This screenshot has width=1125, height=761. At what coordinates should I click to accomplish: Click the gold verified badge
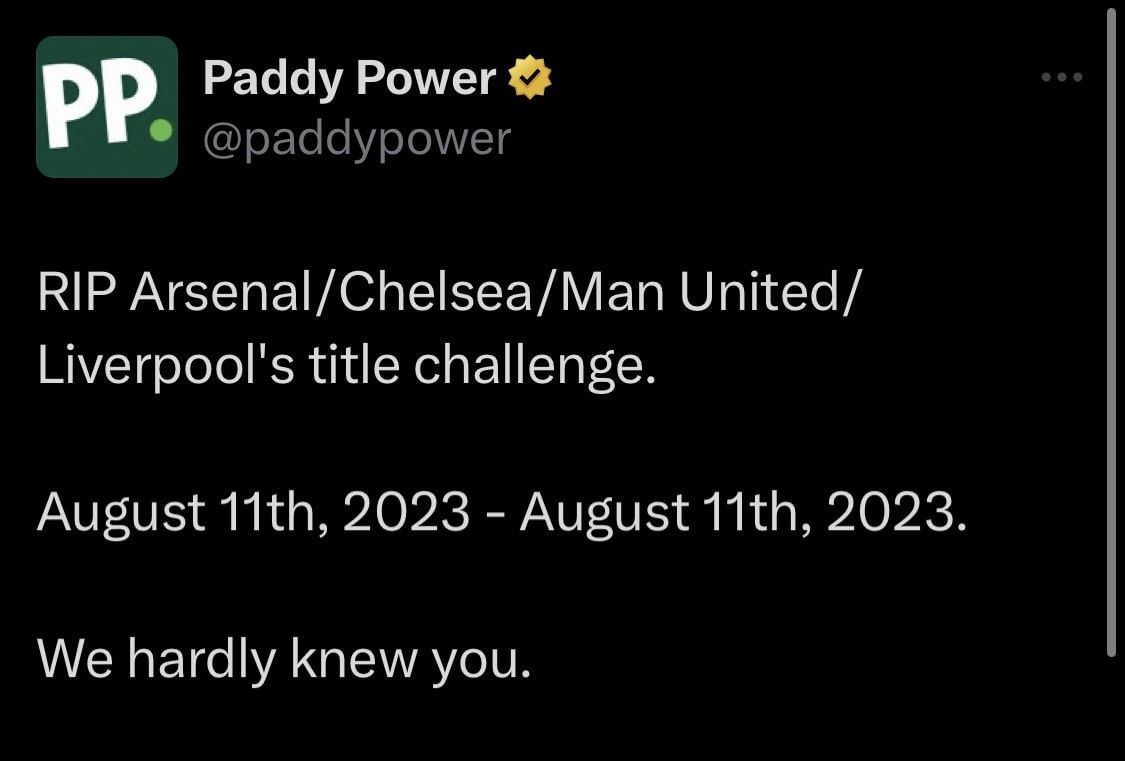[x=531, y=78]
